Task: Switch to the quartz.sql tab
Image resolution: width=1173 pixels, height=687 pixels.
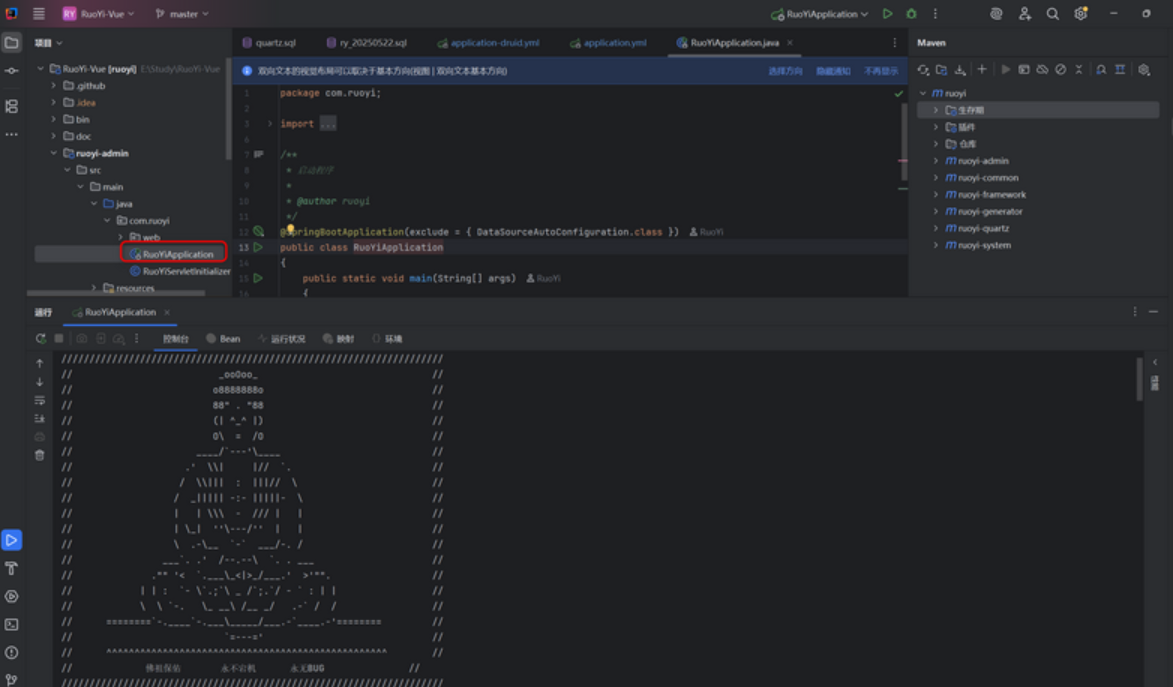Action: [x=269, y=43]
